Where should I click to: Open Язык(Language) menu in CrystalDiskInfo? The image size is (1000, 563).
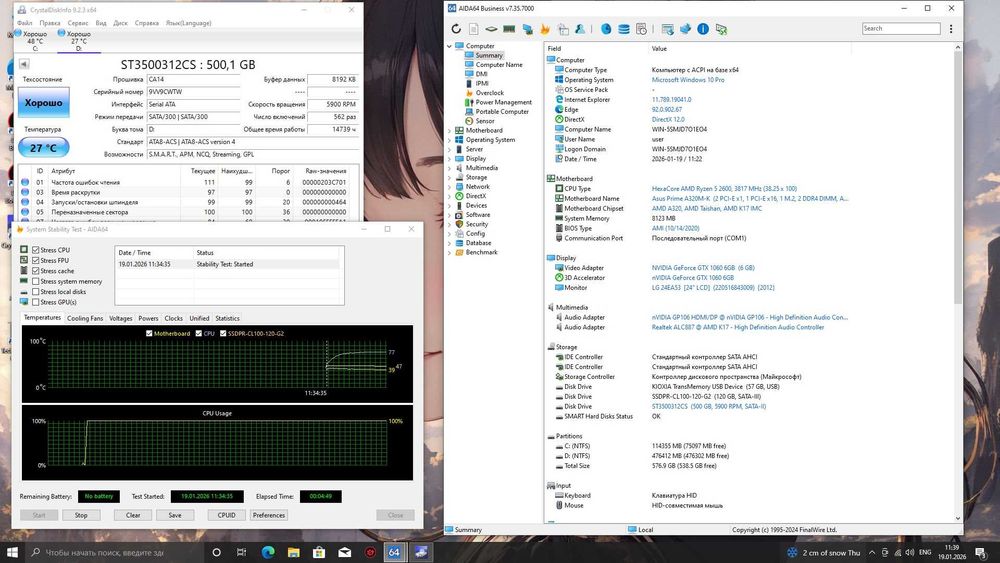point(188,23)
